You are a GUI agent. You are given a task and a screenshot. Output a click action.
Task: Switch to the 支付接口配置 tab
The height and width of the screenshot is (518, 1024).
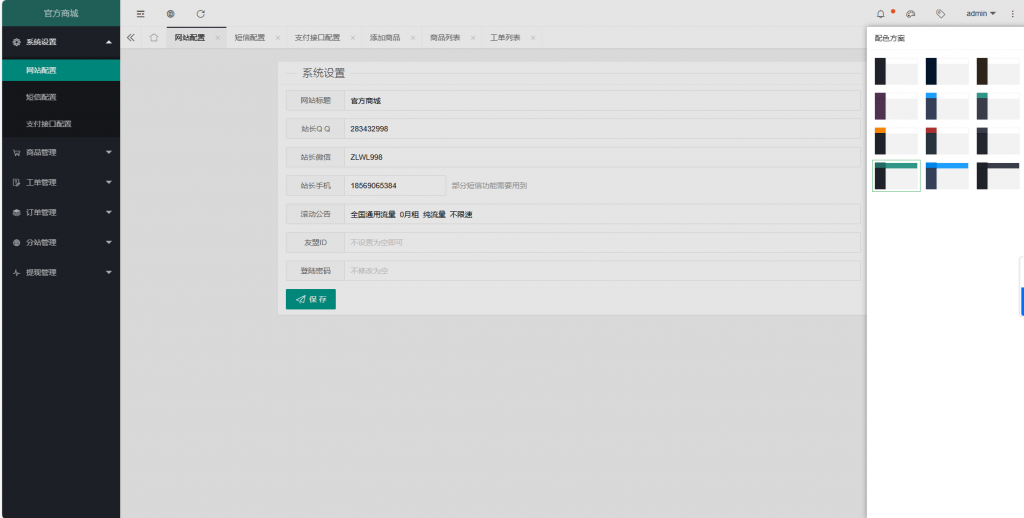click(x=317, y=38)
